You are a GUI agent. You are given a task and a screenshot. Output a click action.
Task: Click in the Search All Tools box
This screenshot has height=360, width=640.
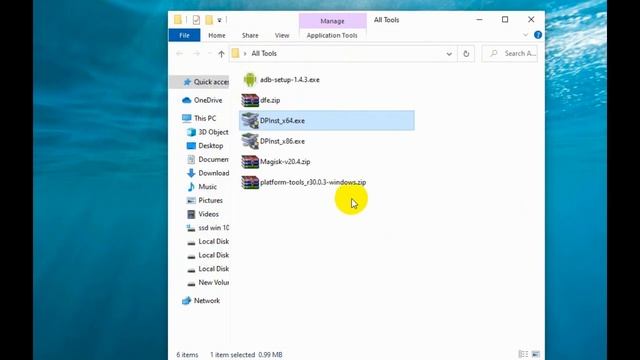[x=510, y=53]
